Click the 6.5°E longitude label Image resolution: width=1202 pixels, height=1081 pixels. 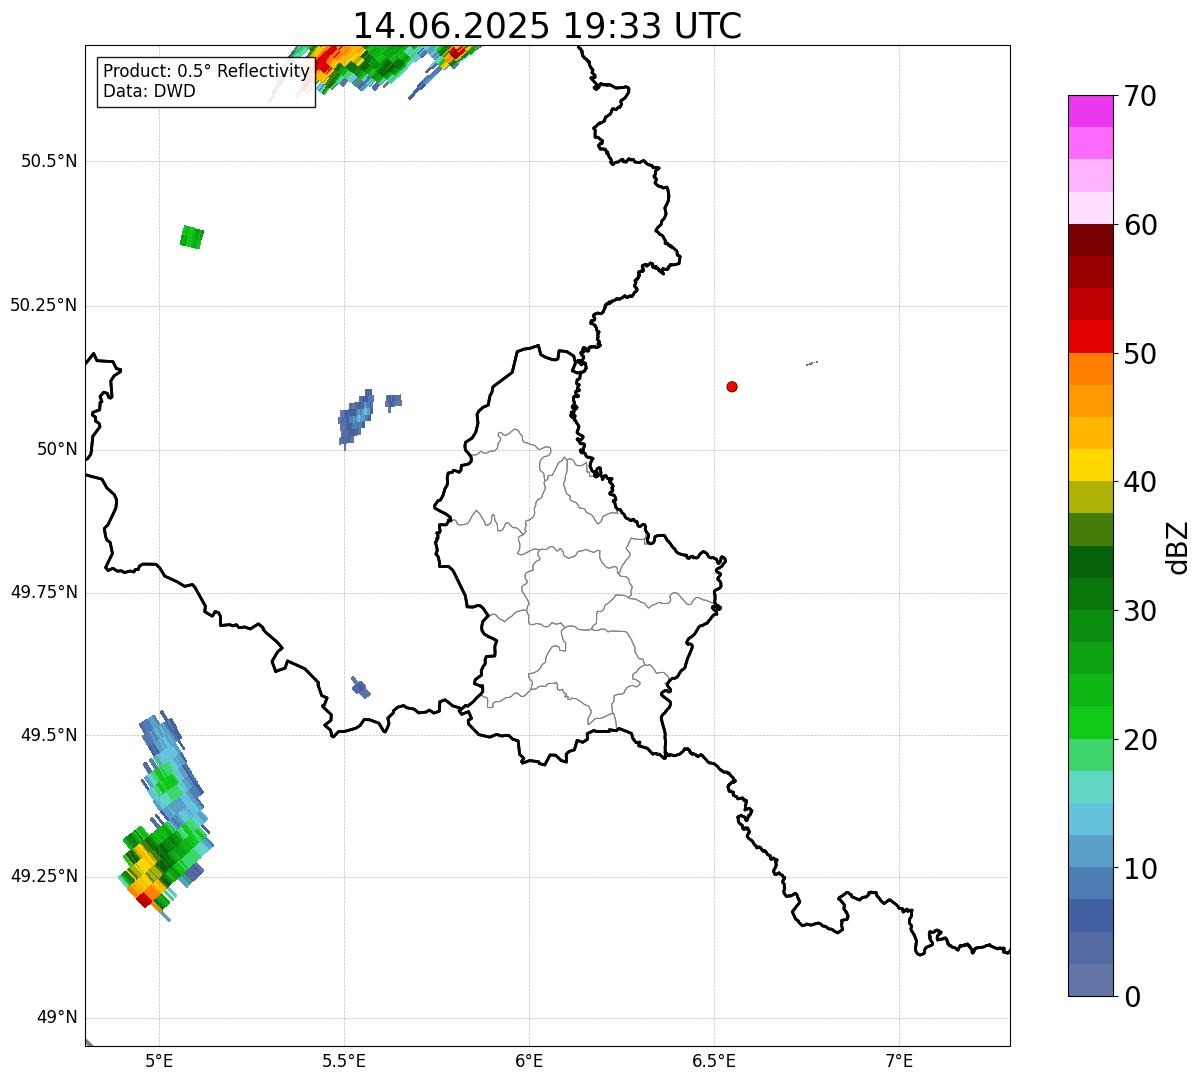click(714, 1060)
